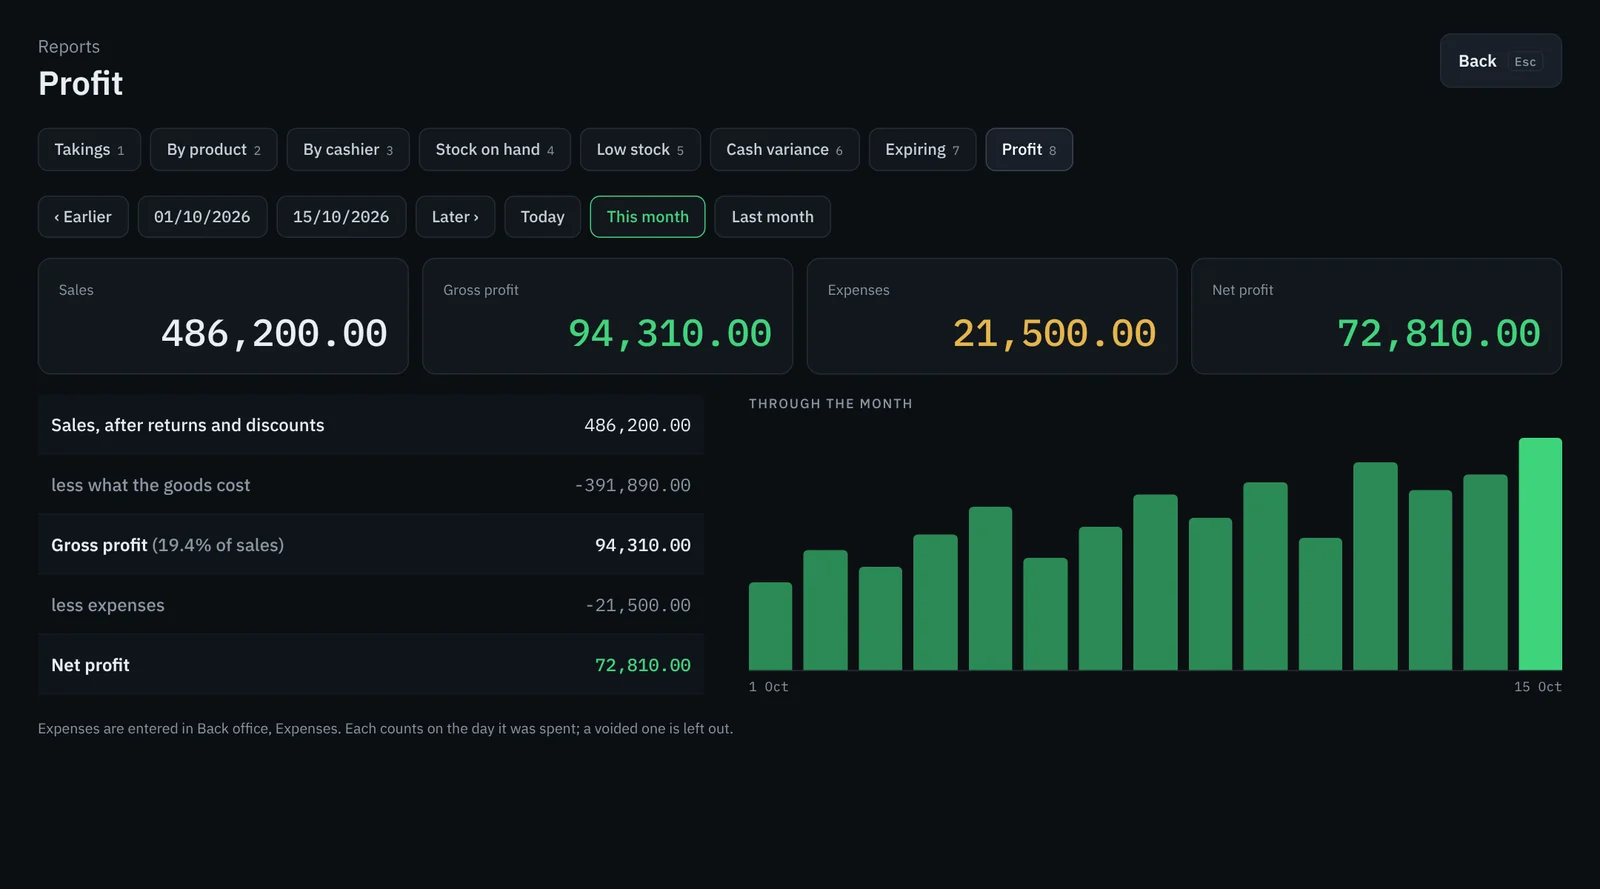This screenshot has height=889, width=1600.
Task: Click the 'Reports' breadcrumb label
Action: click(69, 47)
